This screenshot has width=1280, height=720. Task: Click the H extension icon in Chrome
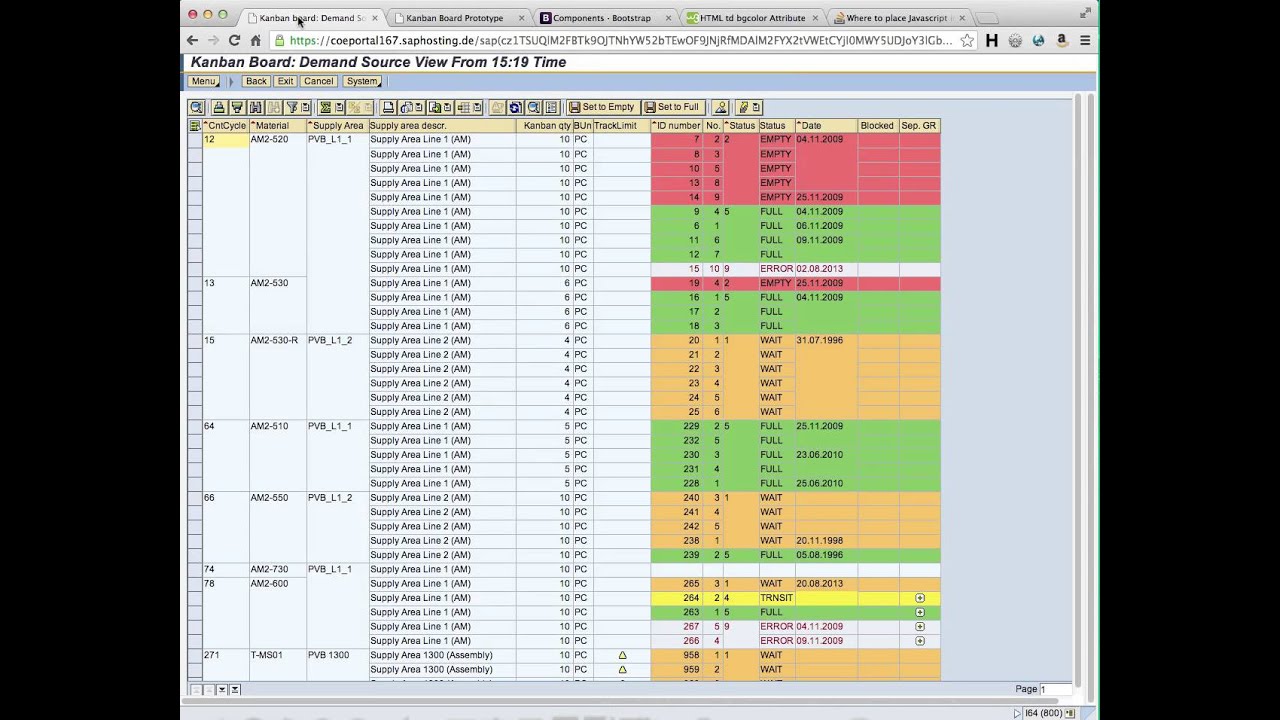(x=991, y=41)
